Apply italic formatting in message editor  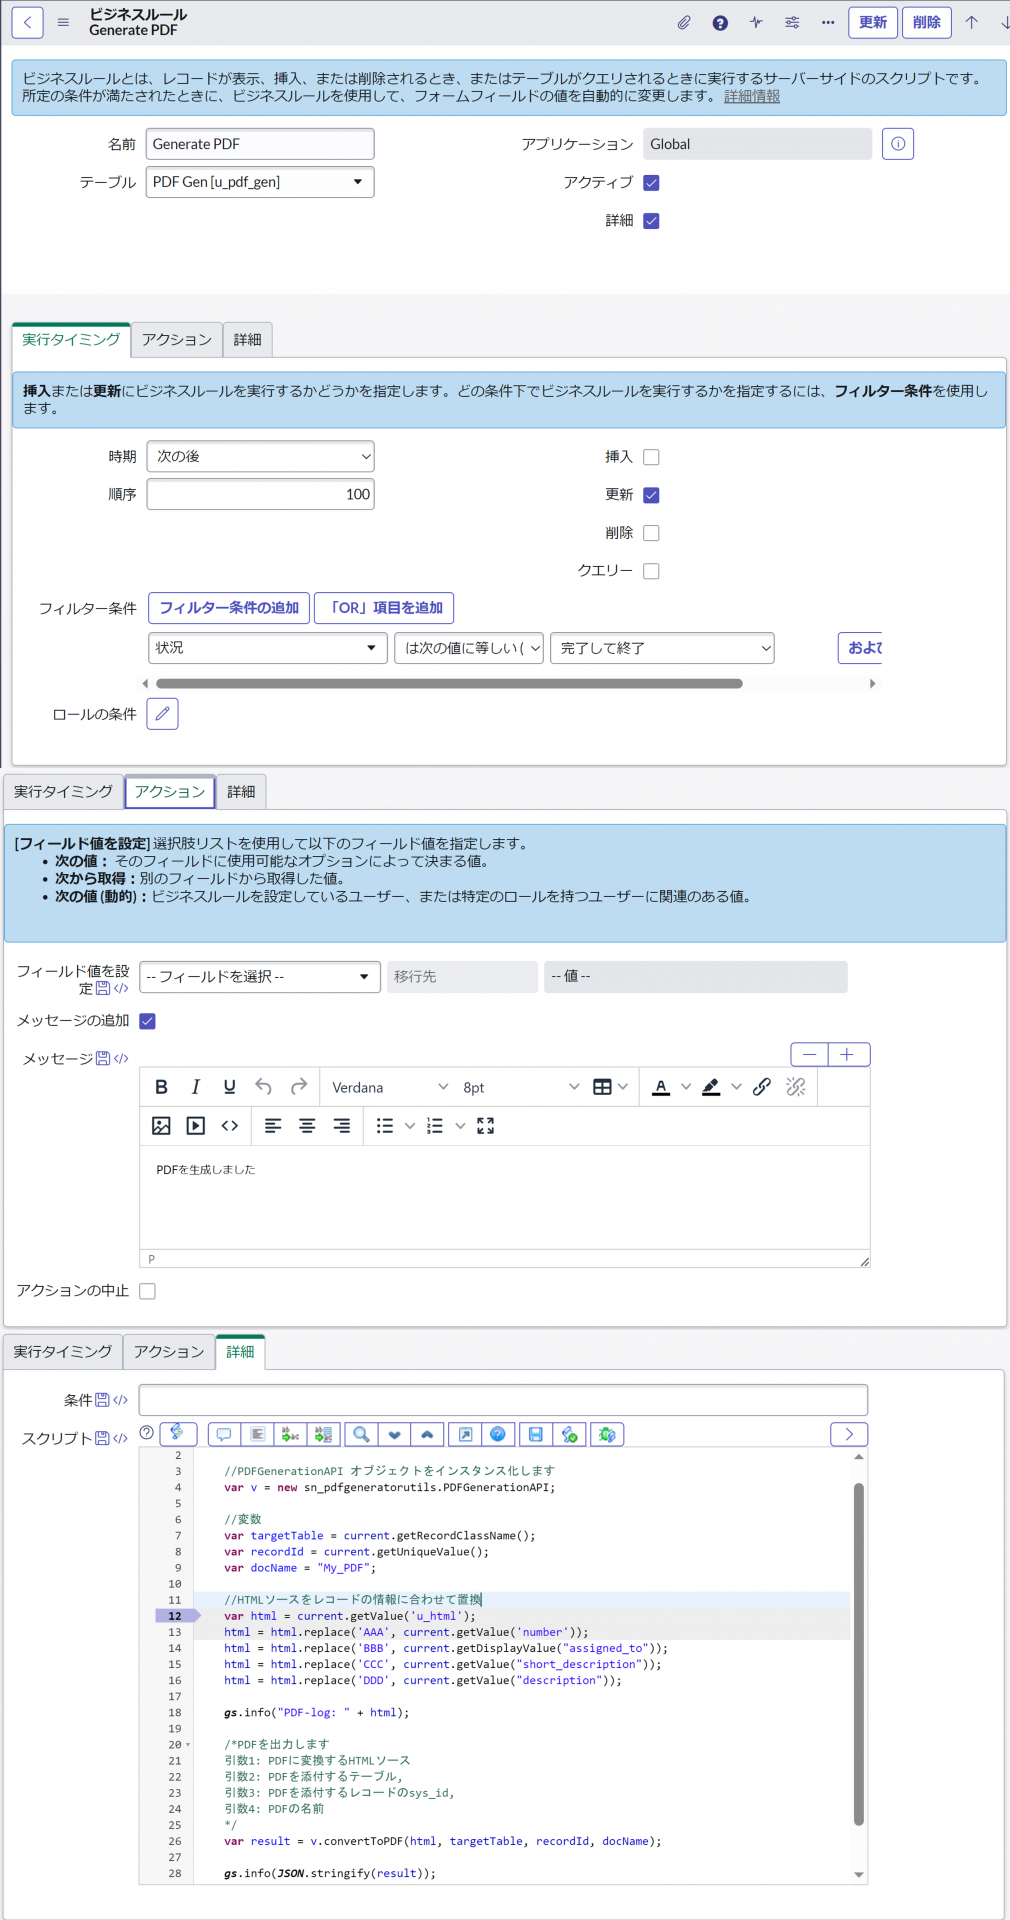coord(196,1087)
